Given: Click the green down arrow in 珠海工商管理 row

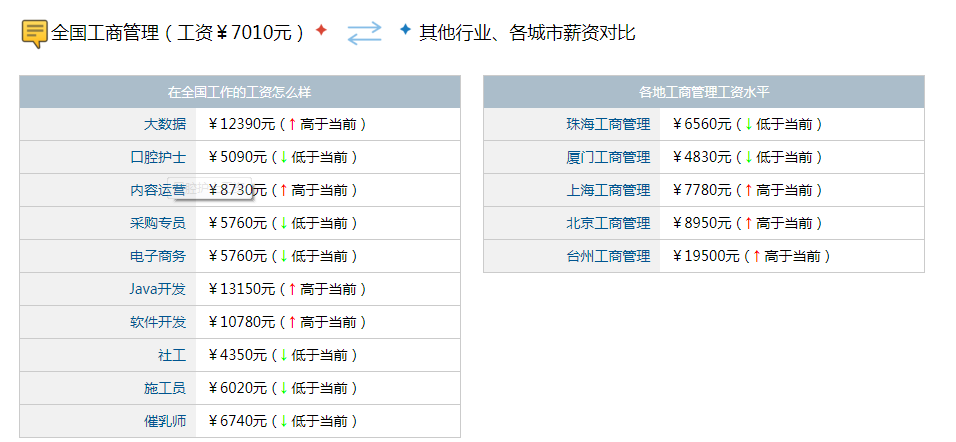Looking at the screenshot, I should pyautogui.click(x=748, y=124).
